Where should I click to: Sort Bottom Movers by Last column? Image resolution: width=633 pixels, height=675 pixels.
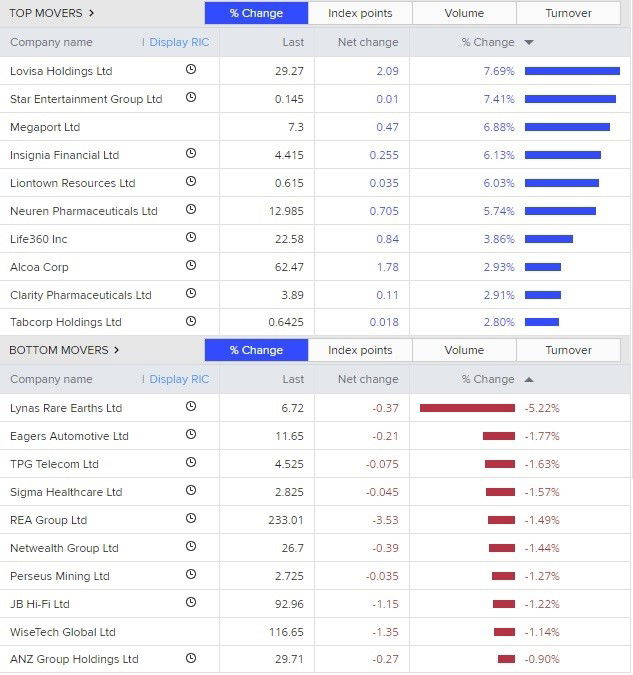(x=293, y=379)
